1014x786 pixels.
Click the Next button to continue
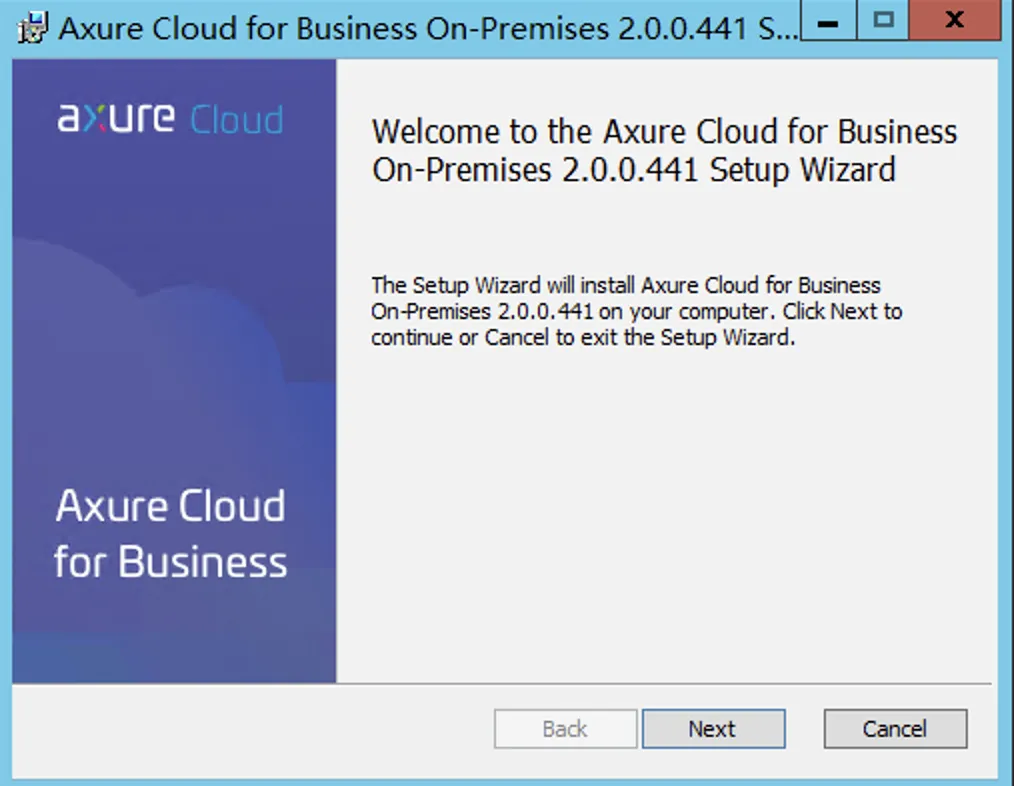pyautogui.click(x=713, y=728)
